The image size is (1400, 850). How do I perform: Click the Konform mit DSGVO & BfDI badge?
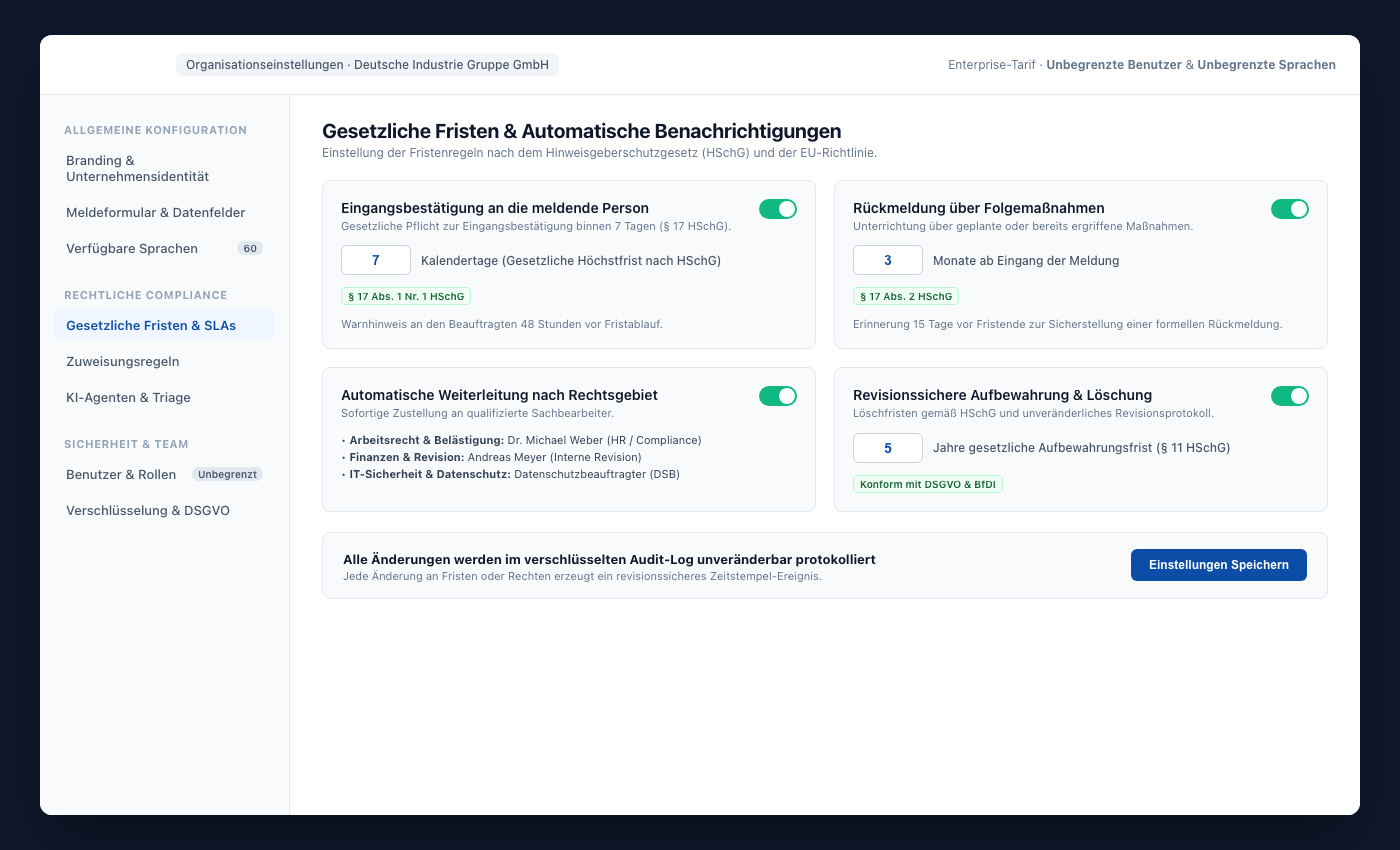tap(928, 484)
